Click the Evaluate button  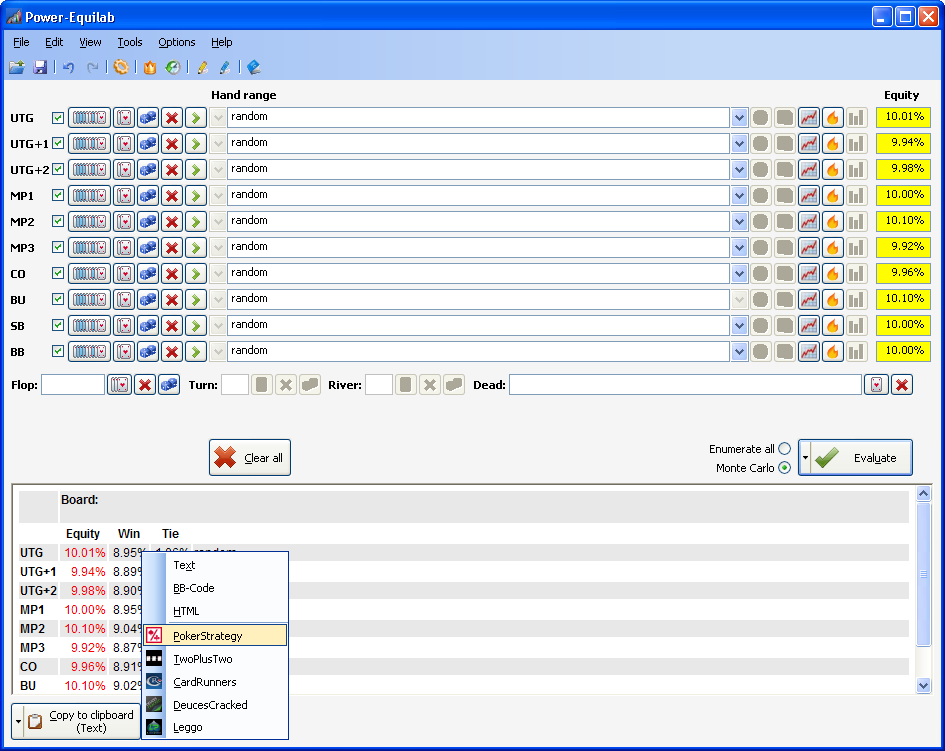tap(862, 458)
